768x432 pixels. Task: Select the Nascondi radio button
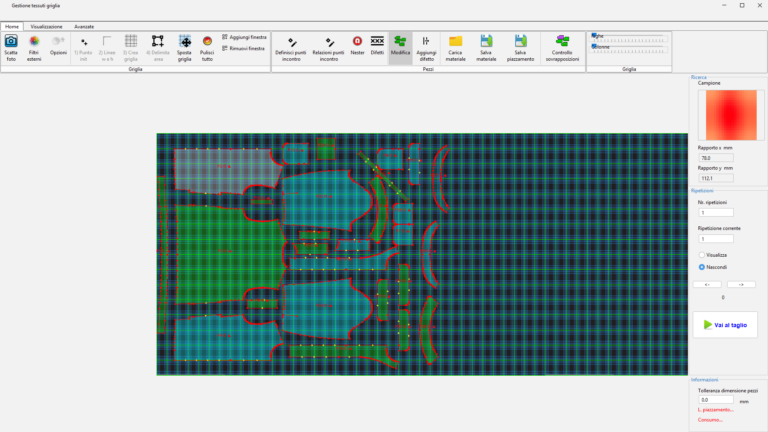pyautogui.click(x=702, y=268)
